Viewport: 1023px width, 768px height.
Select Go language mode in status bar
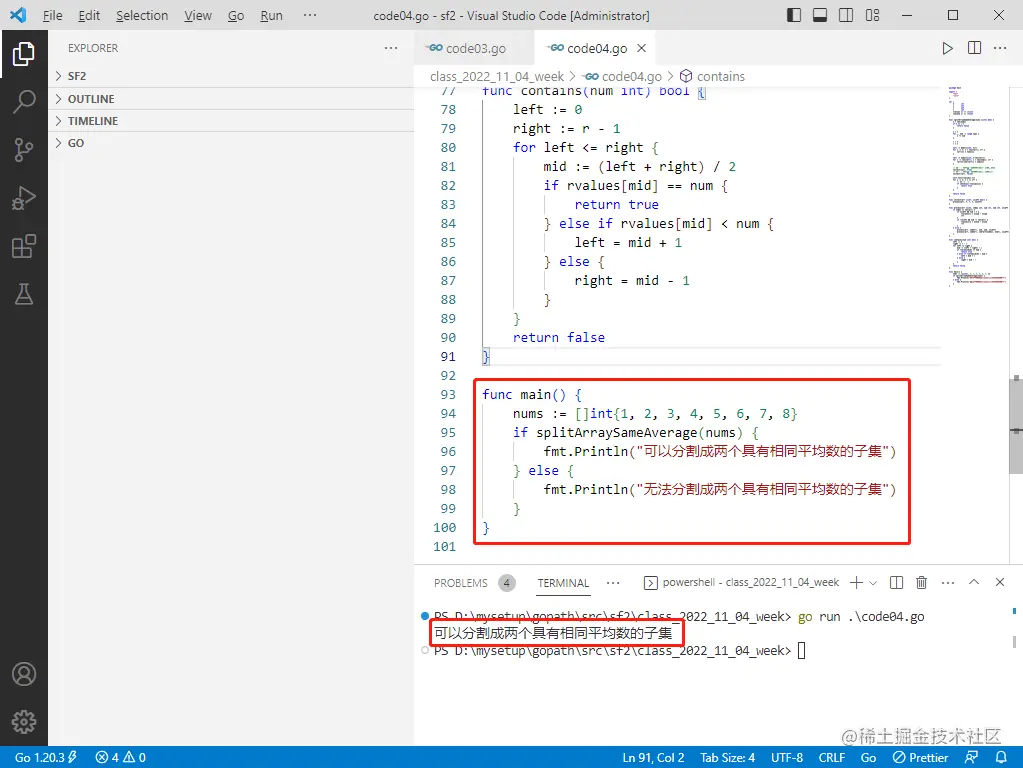(868, 758)
